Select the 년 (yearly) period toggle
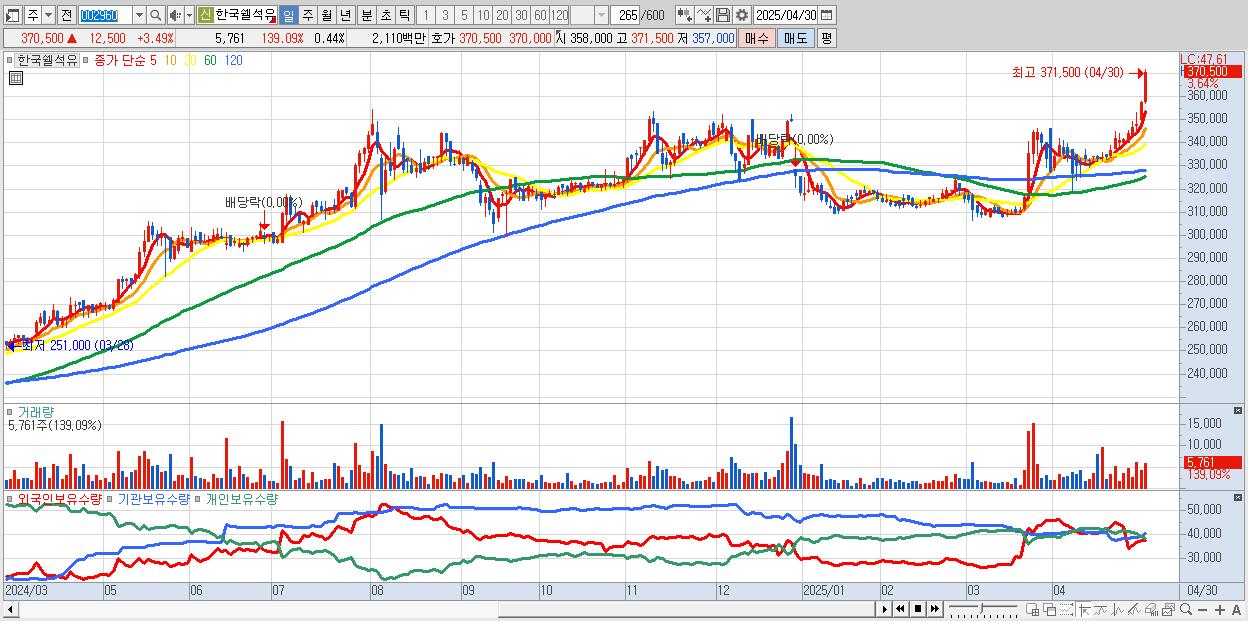The height and width of the screenshot is (621, 1248). click(x=345, y=15)
